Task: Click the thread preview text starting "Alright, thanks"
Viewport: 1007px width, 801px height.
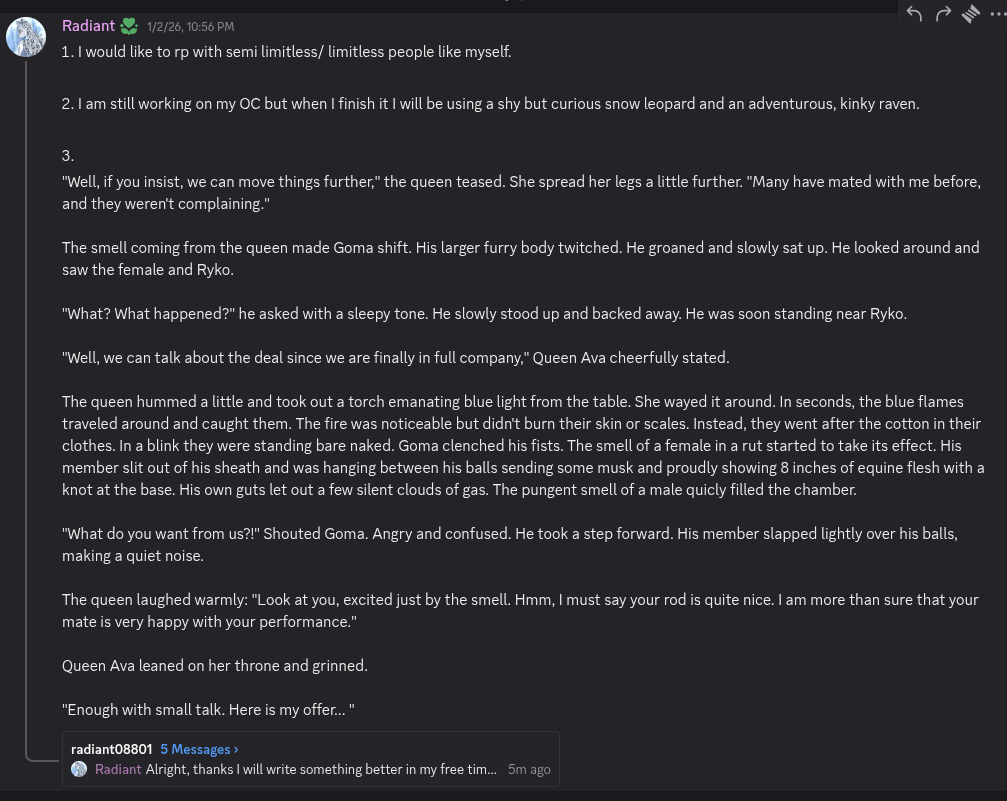Action: coord(320,769)
